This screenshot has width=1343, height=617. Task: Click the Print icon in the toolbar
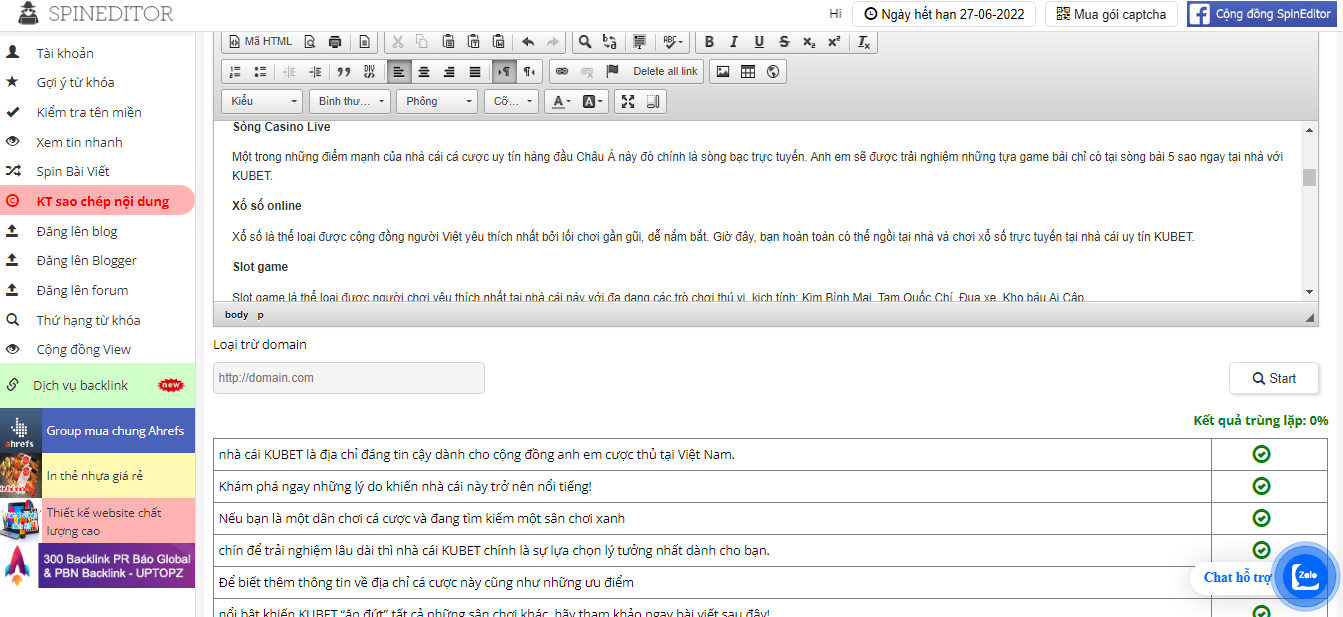(x=335, y=42)
